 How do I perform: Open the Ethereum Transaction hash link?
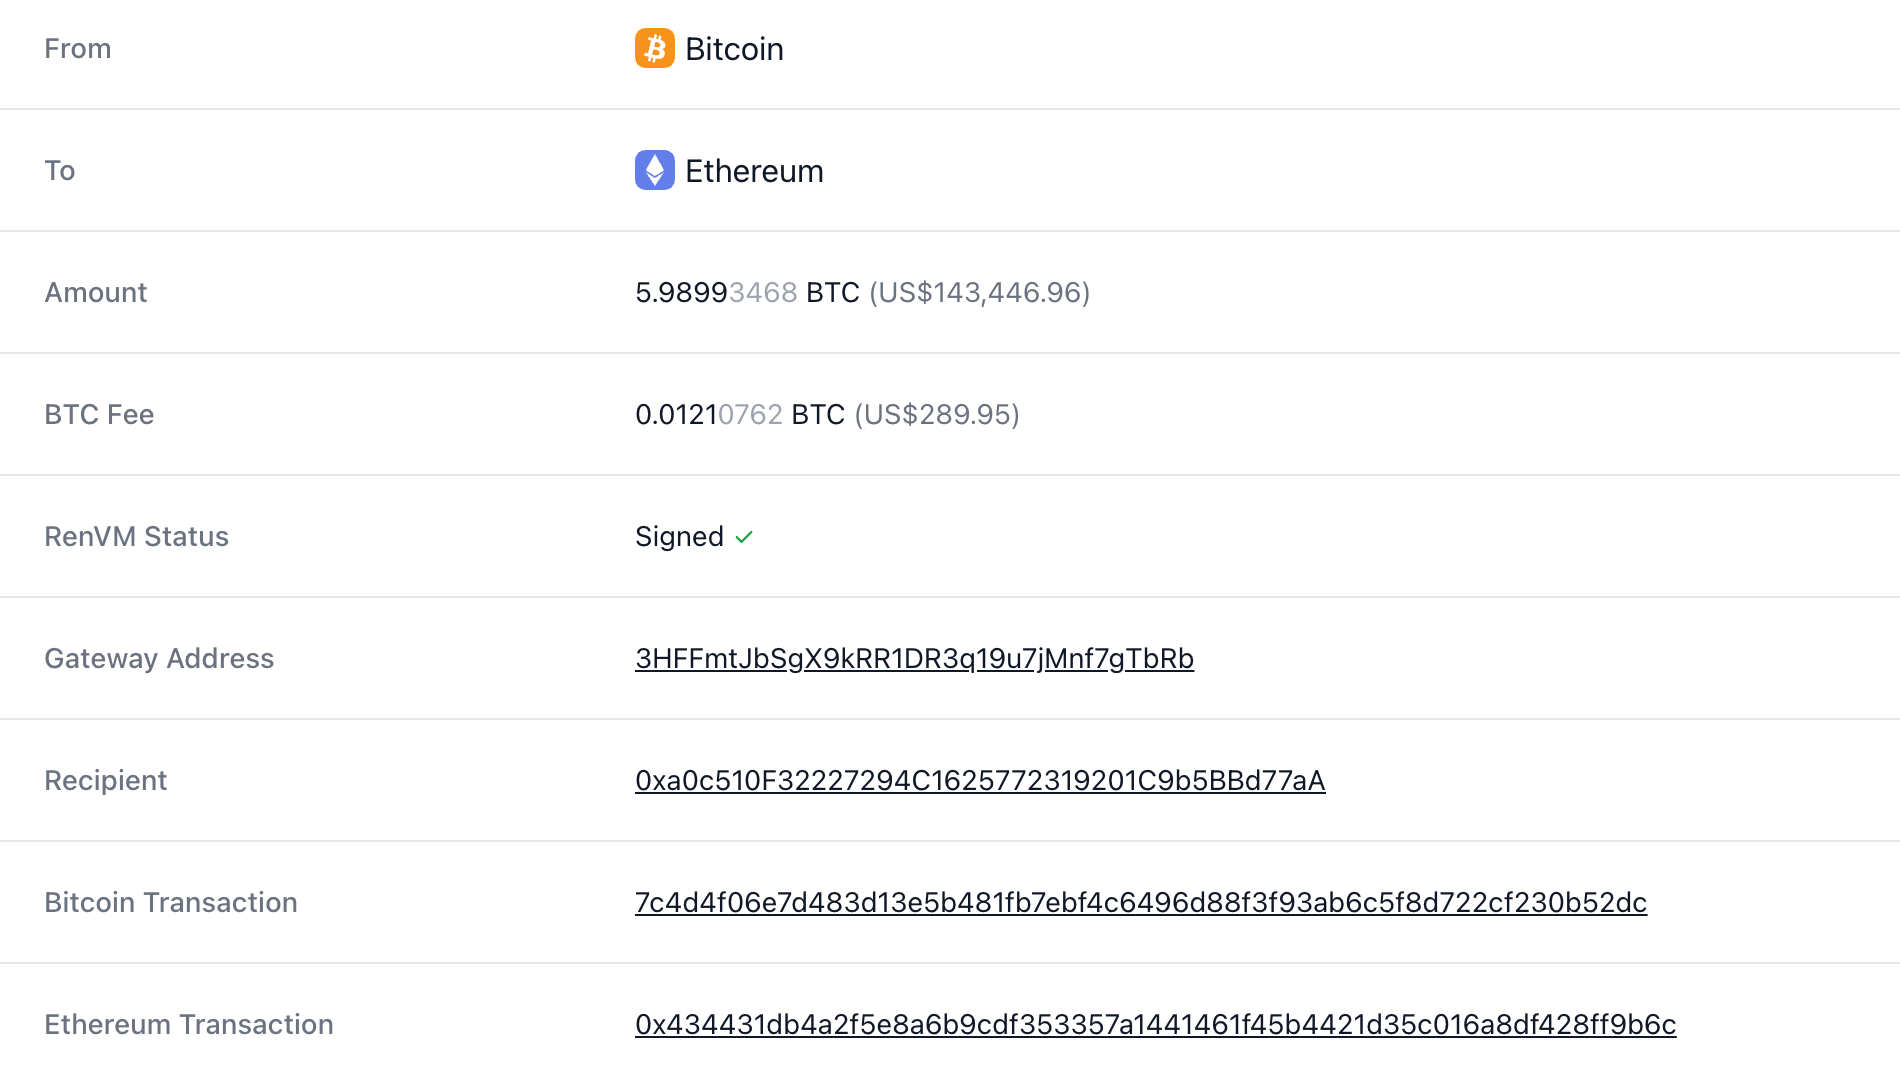point(1155,1024)
